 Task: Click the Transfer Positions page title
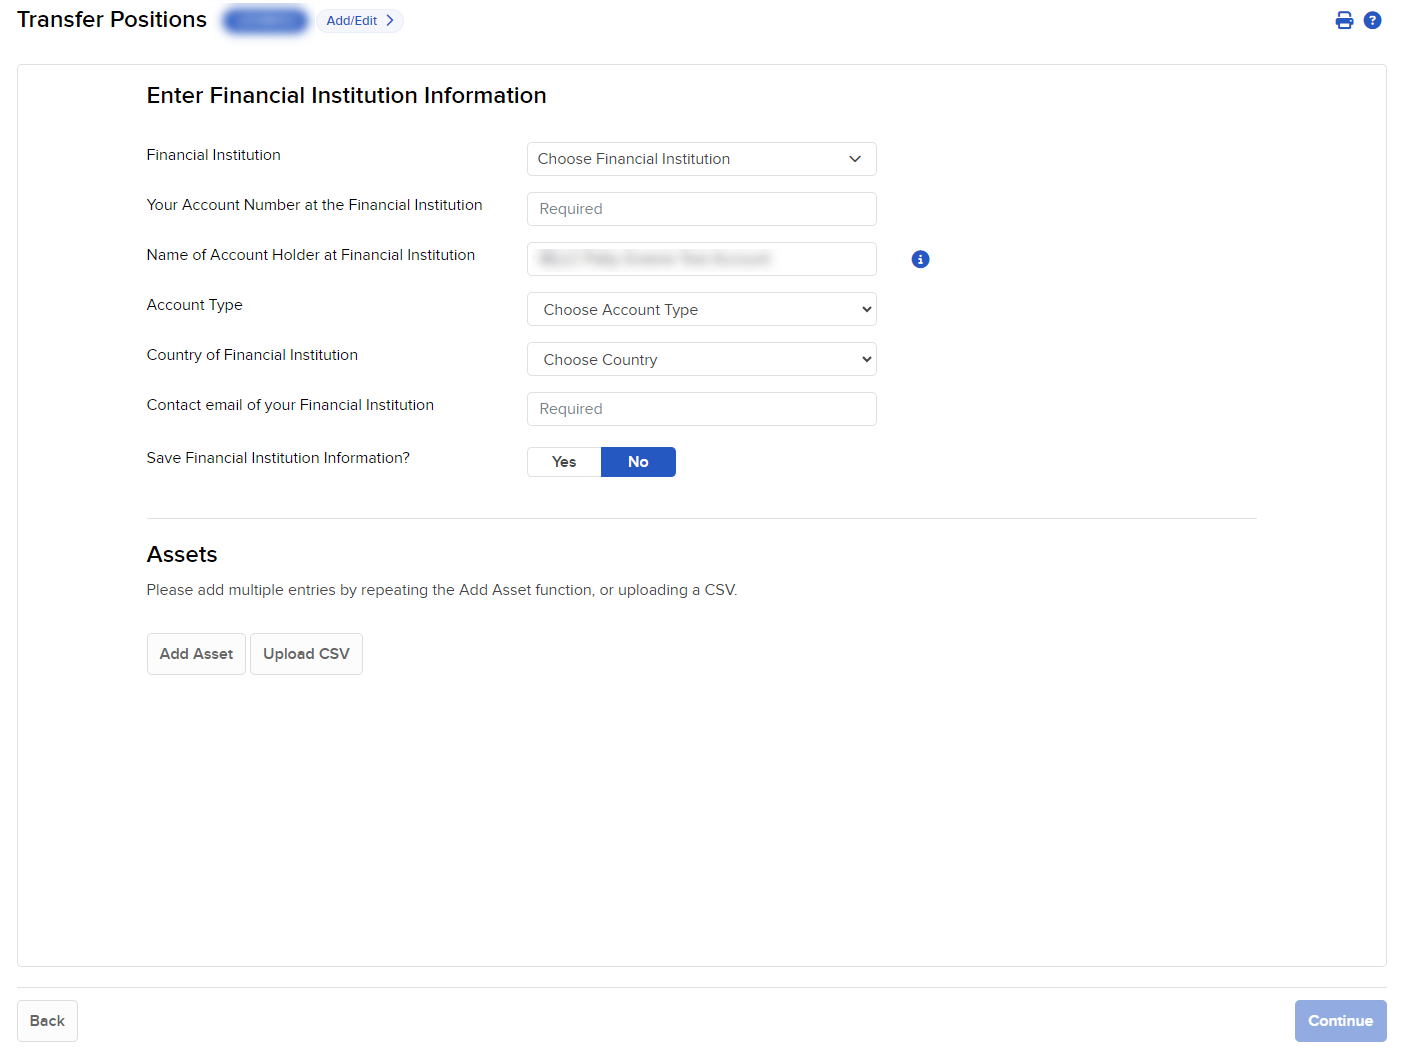pos(111,19)
